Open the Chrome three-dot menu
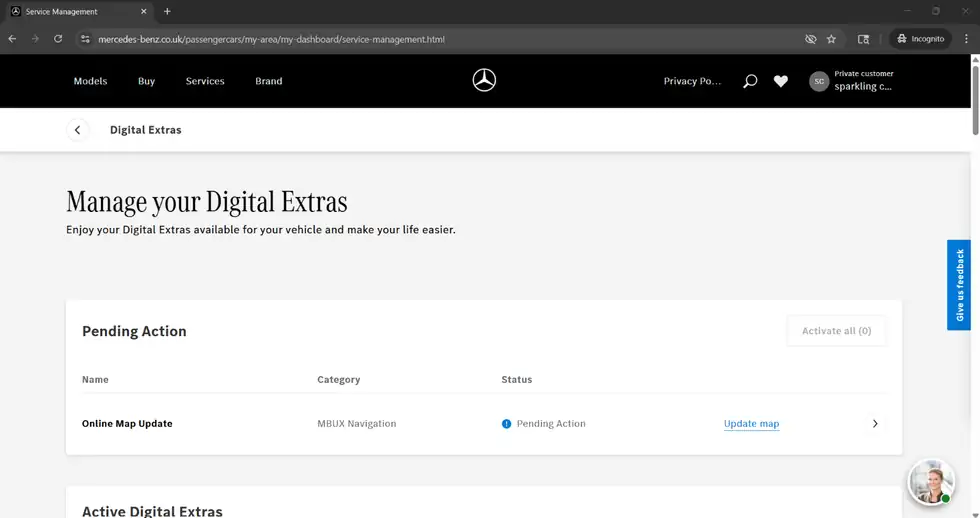 [966, 39]
